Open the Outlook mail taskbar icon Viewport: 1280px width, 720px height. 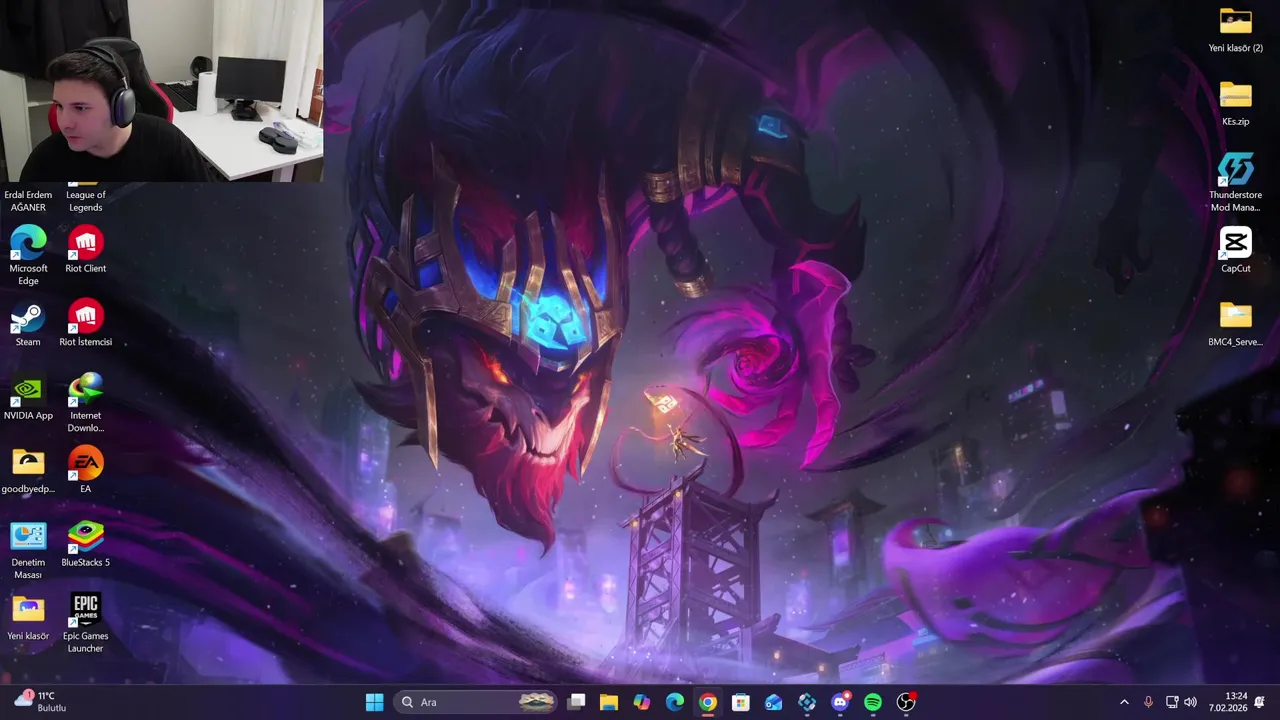pyautogui.click(x=774, y=702)
